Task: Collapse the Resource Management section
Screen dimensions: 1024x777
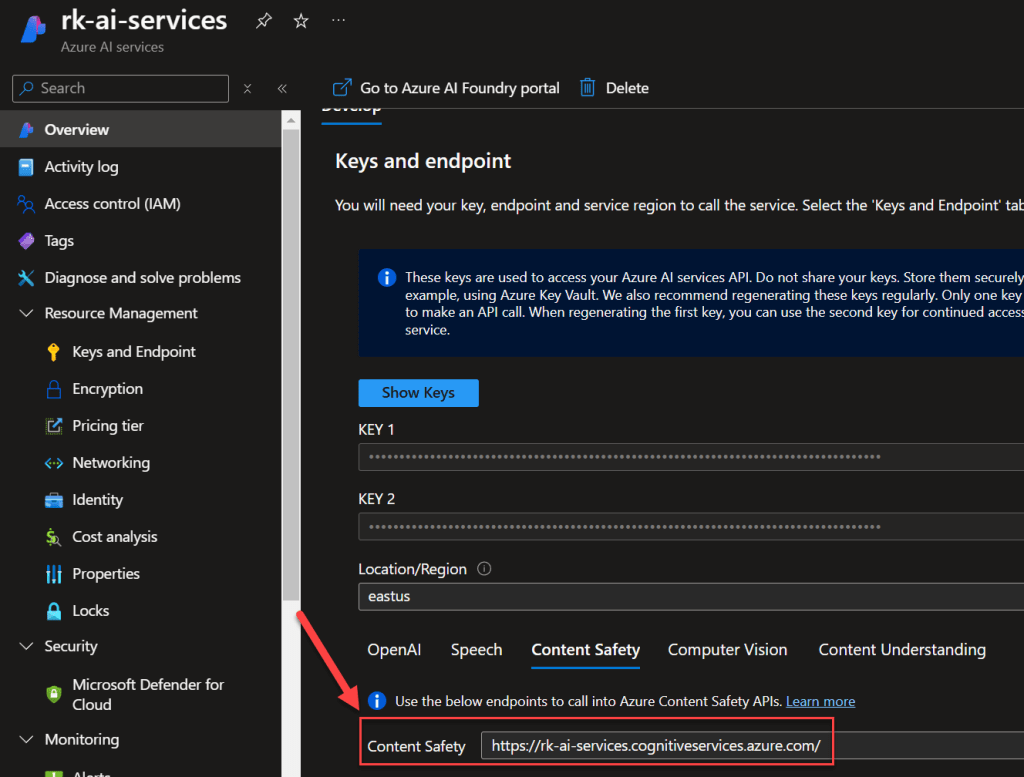Action: click(x=26, y=314)
